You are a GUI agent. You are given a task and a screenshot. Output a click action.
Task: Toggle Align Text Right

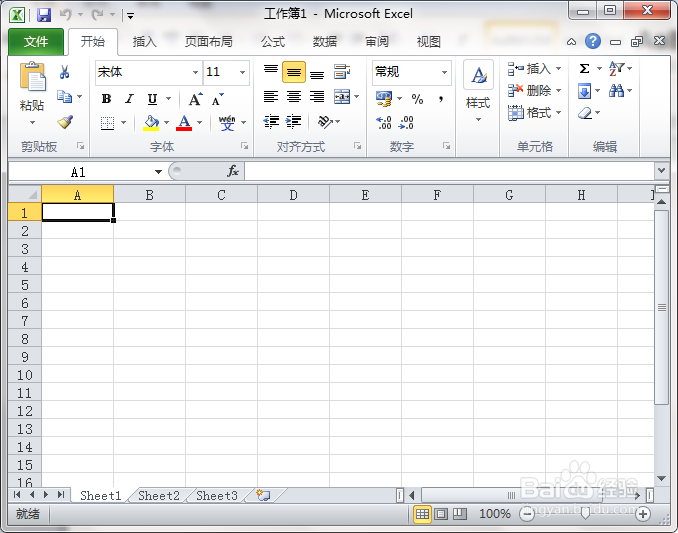pyautogui.click(x=317, y=96)
